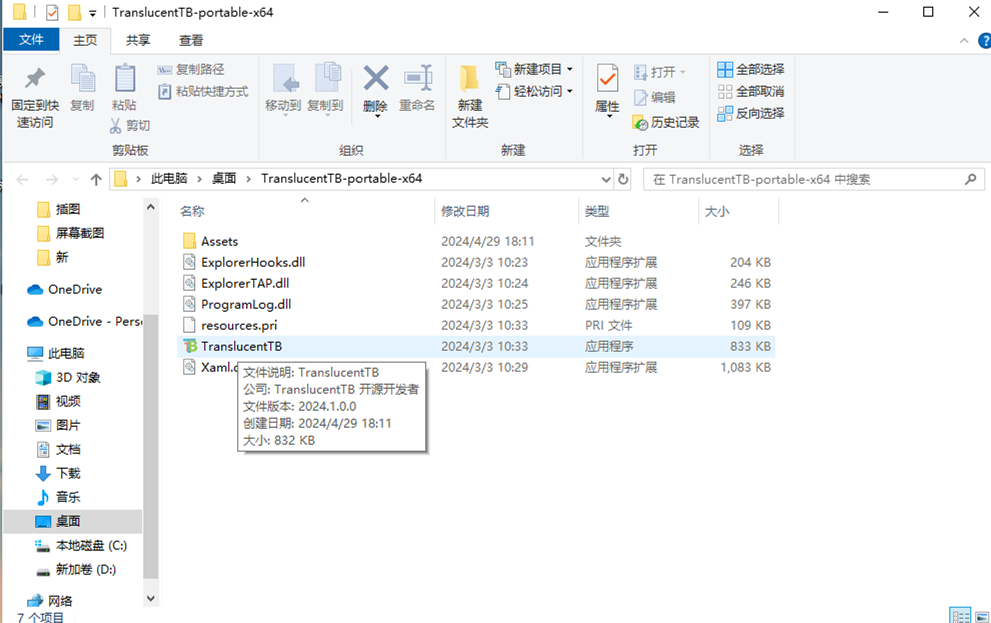Open the 移动到 (Move to) menu
The height and width of the screenshot is (623, 991).
[283, 89]
